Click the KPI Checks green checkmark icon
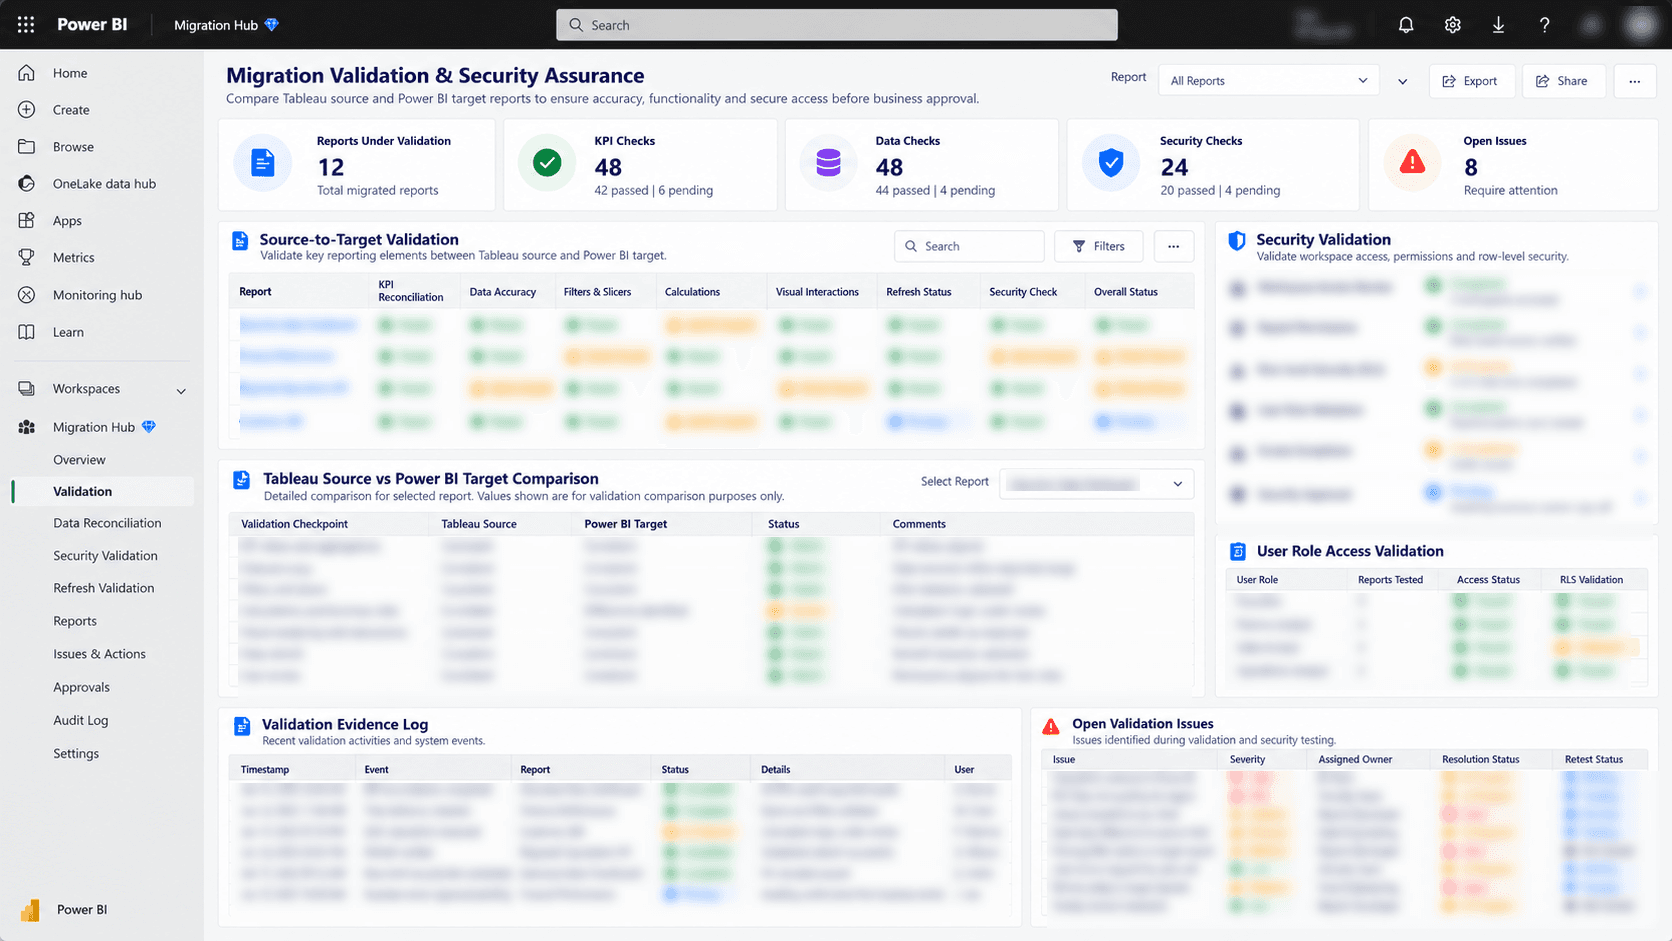This screenshot has width=1672, height=941. pyautogui.click(x=546, y=162)
